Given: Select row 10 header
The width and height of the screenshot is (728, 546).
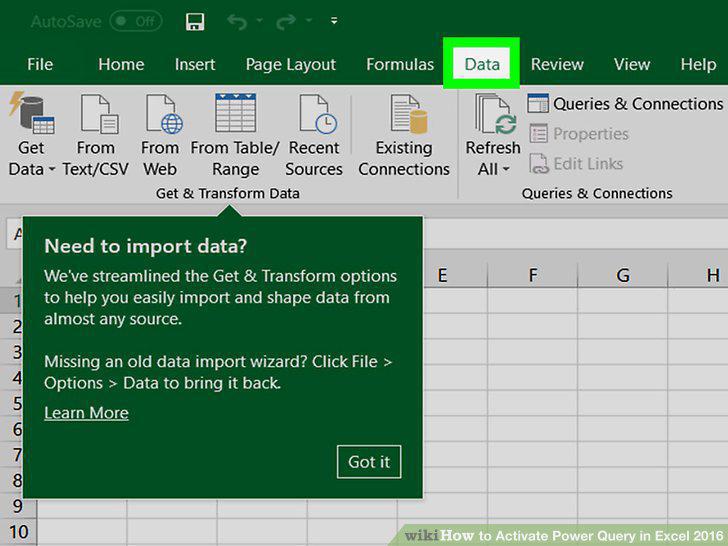Looking at the screenshot, I should pyautogui.click(x=18, y=532).
